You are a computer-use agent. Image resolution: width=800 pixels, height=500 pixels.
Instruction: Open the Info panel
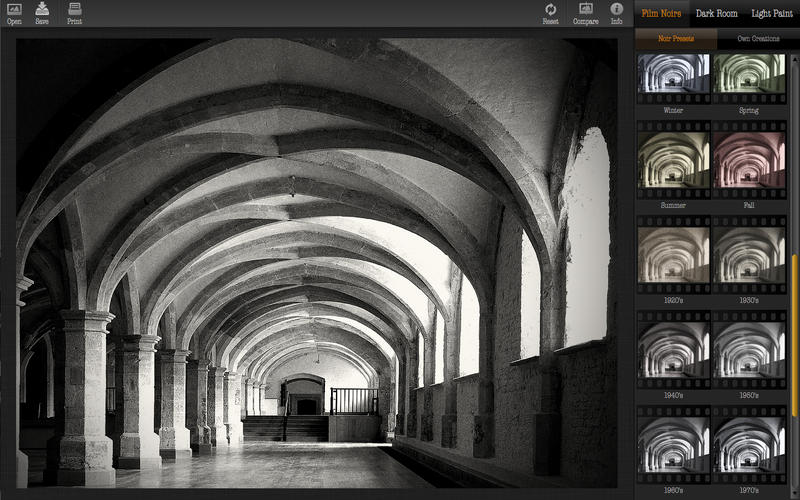point(616,11)
